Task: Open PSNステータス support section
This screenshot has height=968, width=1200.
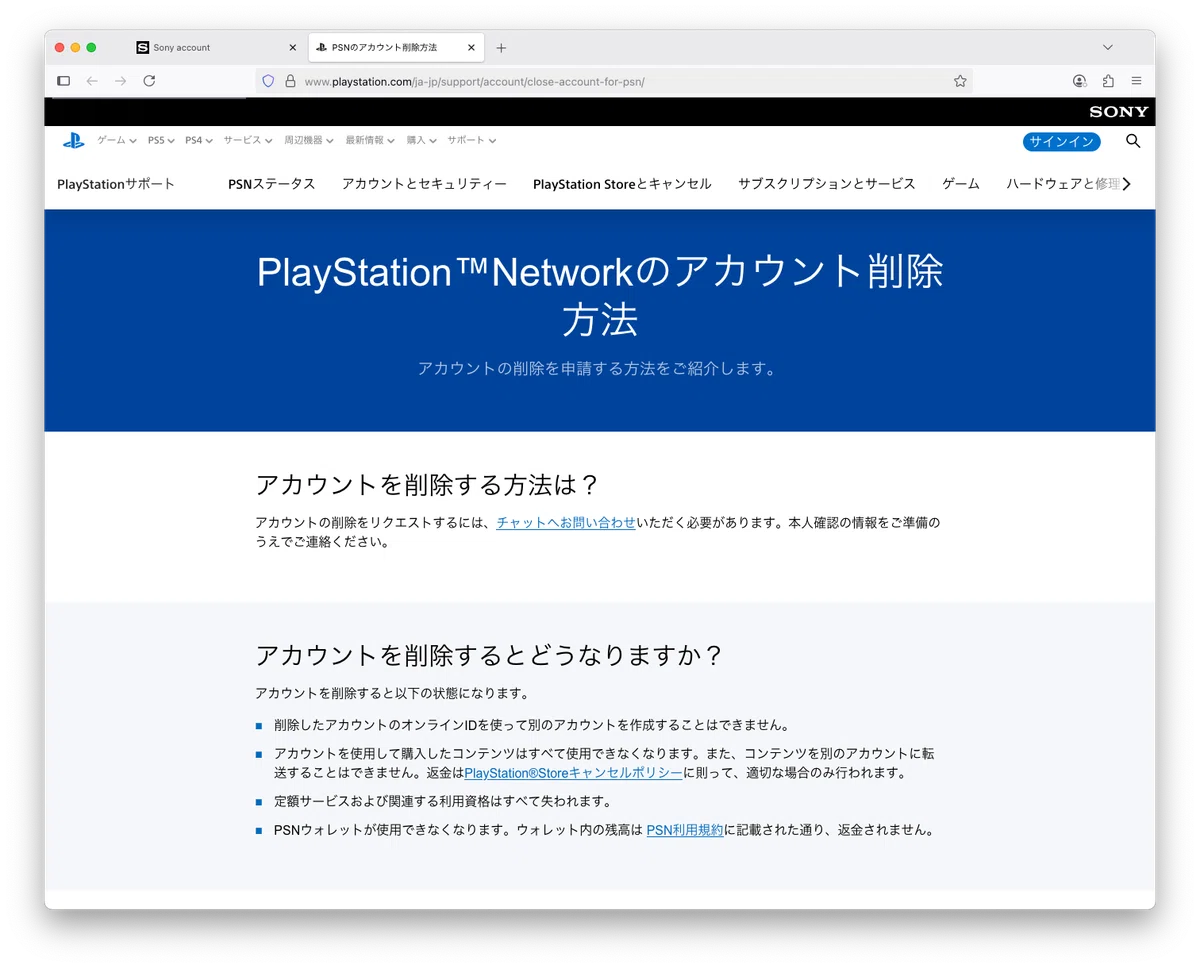Action: tap(272, 184)
